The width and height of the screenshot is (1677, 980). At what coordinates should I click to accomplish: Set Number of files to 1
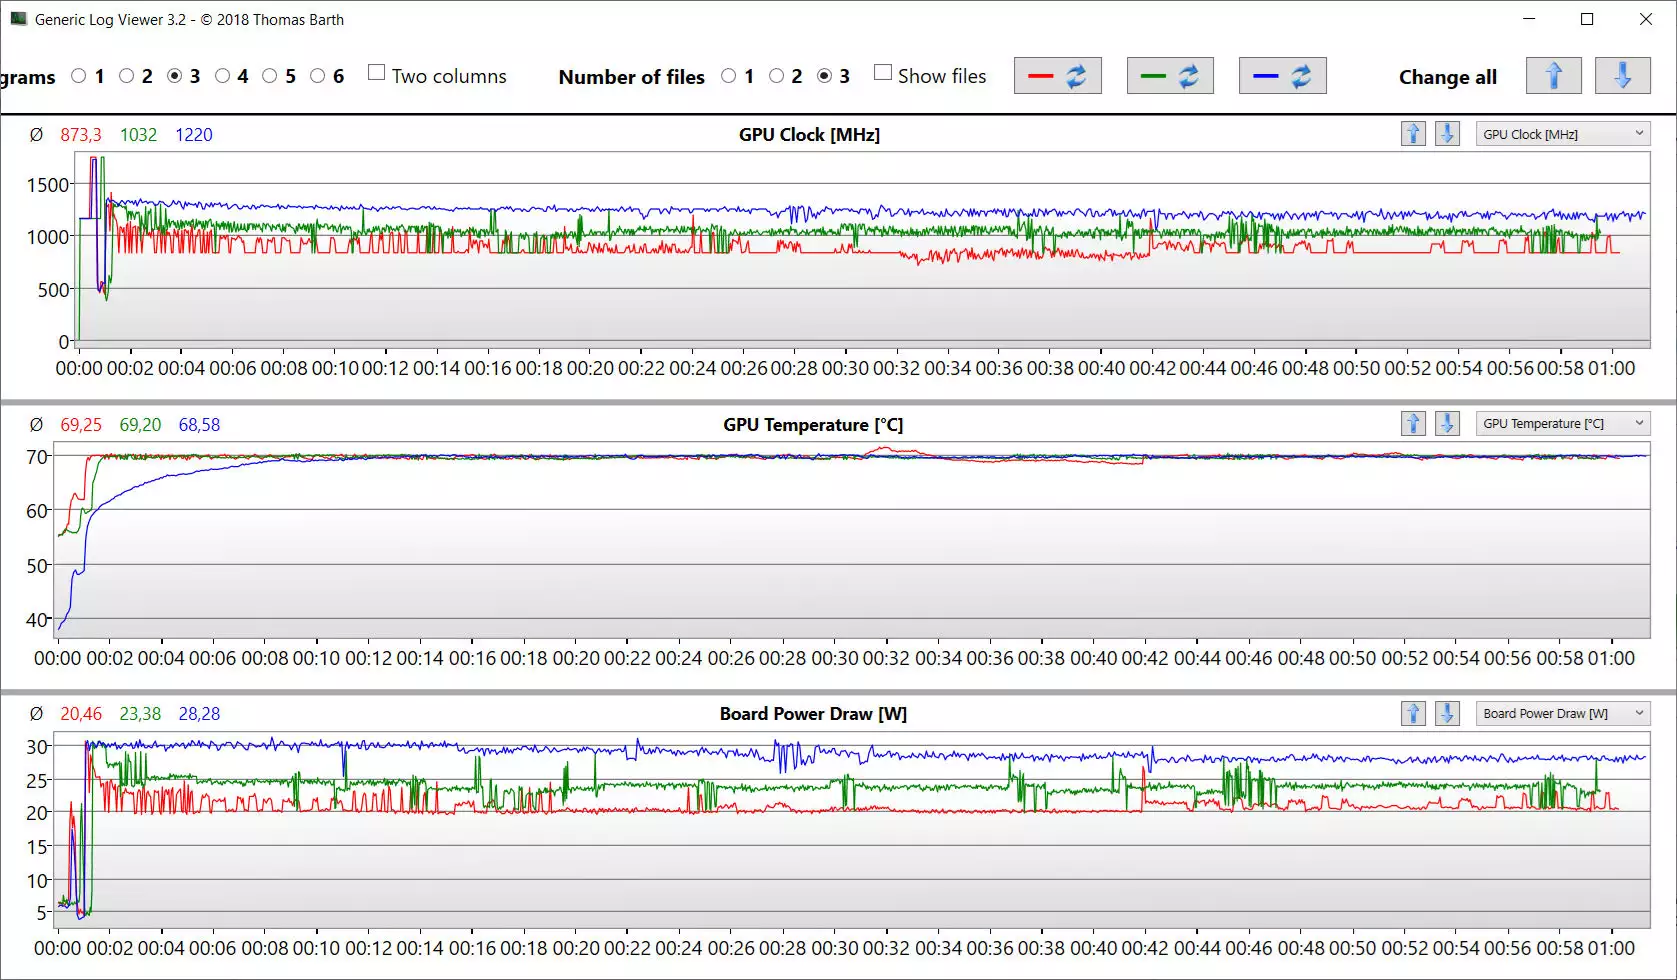tap(729, 76)
